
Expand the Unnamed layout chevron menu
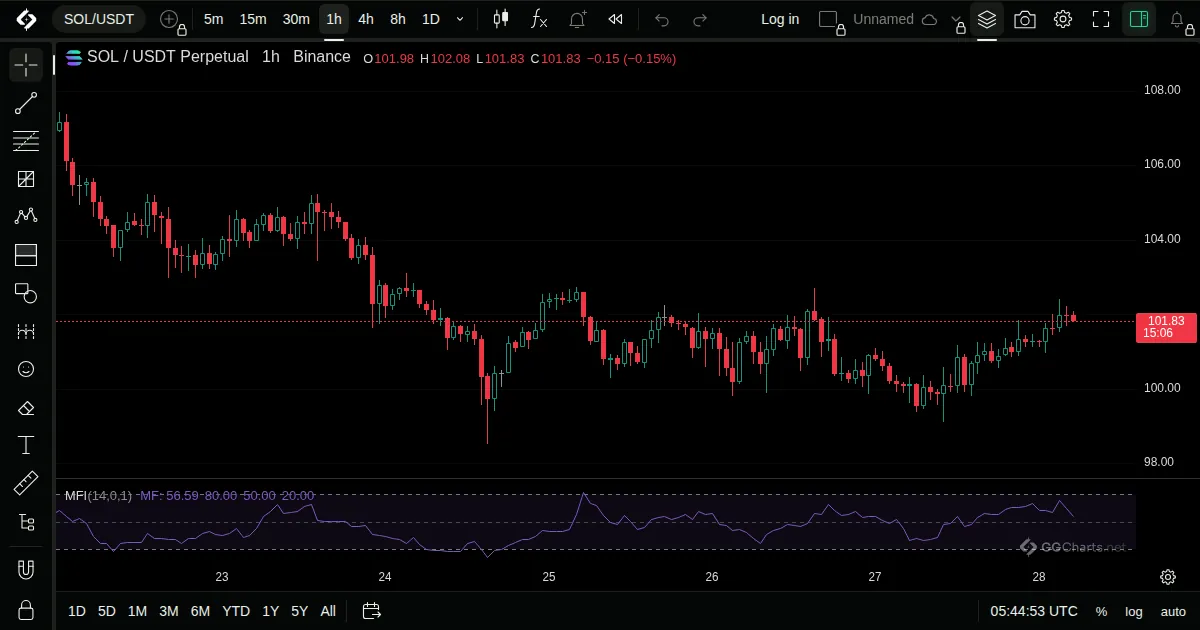(958, 19)
